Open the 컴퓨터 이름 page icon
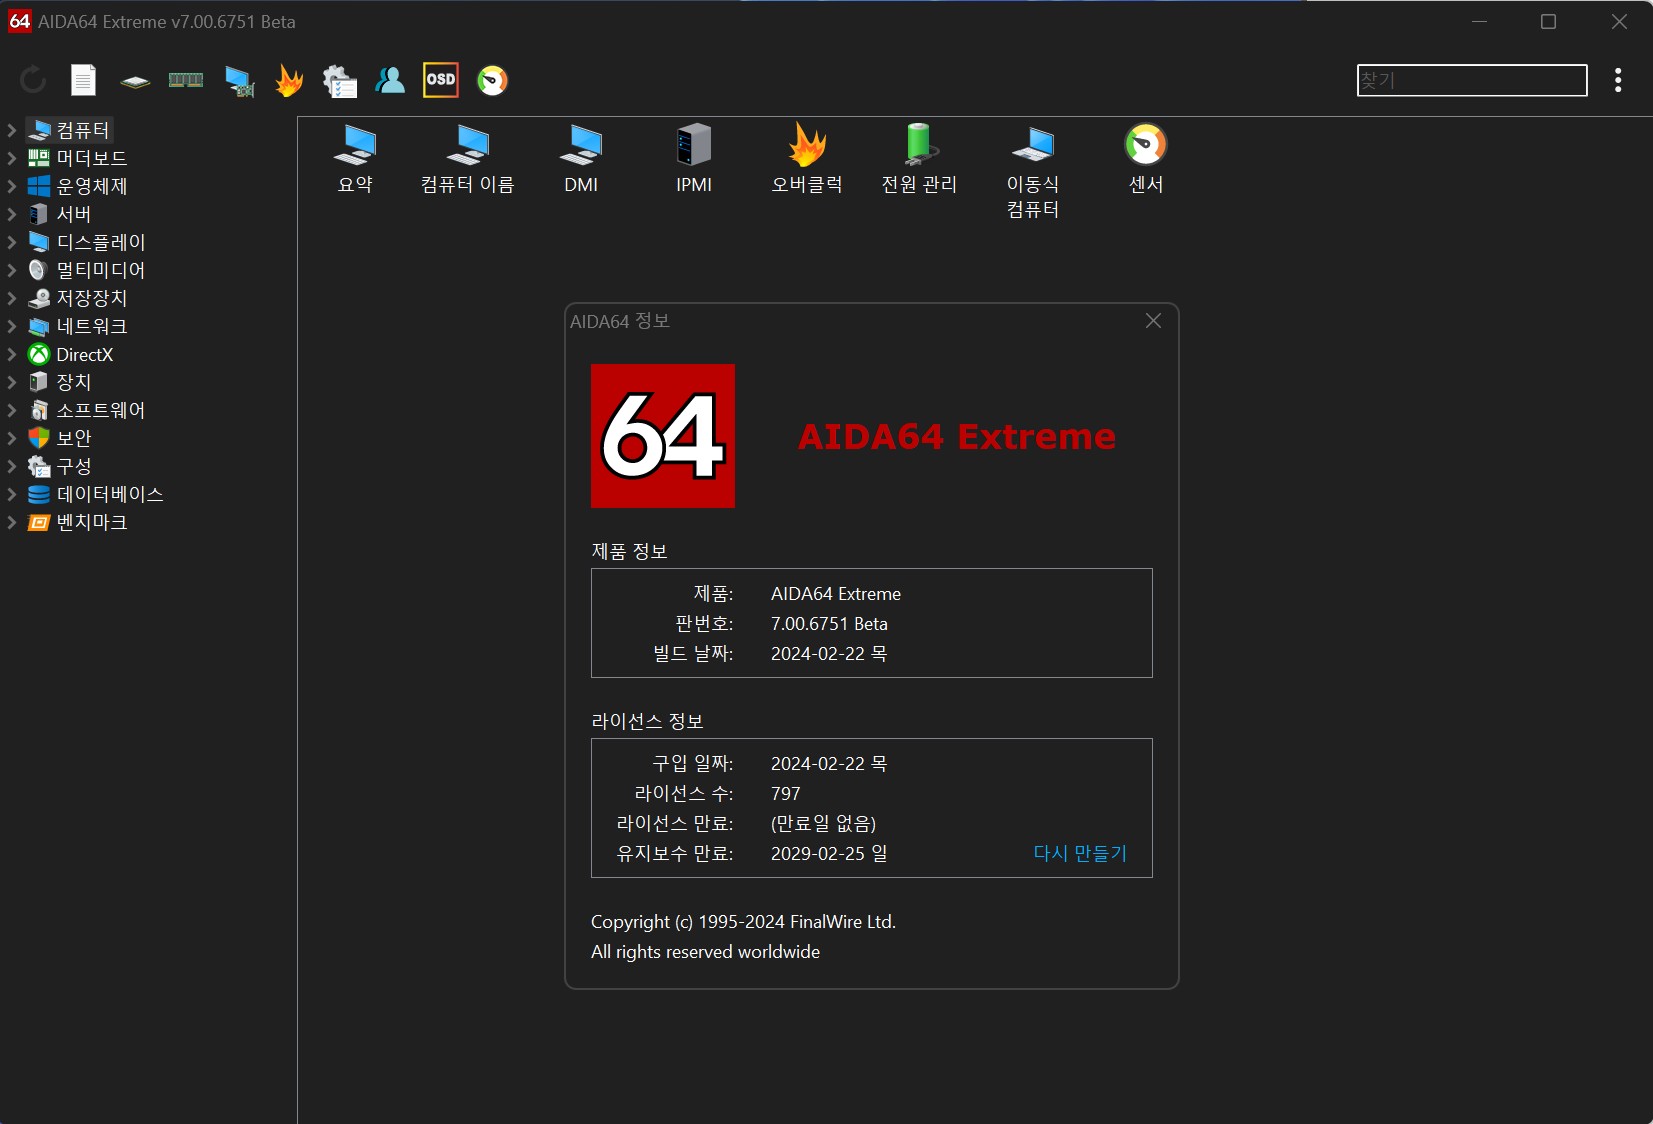 (x=468, y=160)
